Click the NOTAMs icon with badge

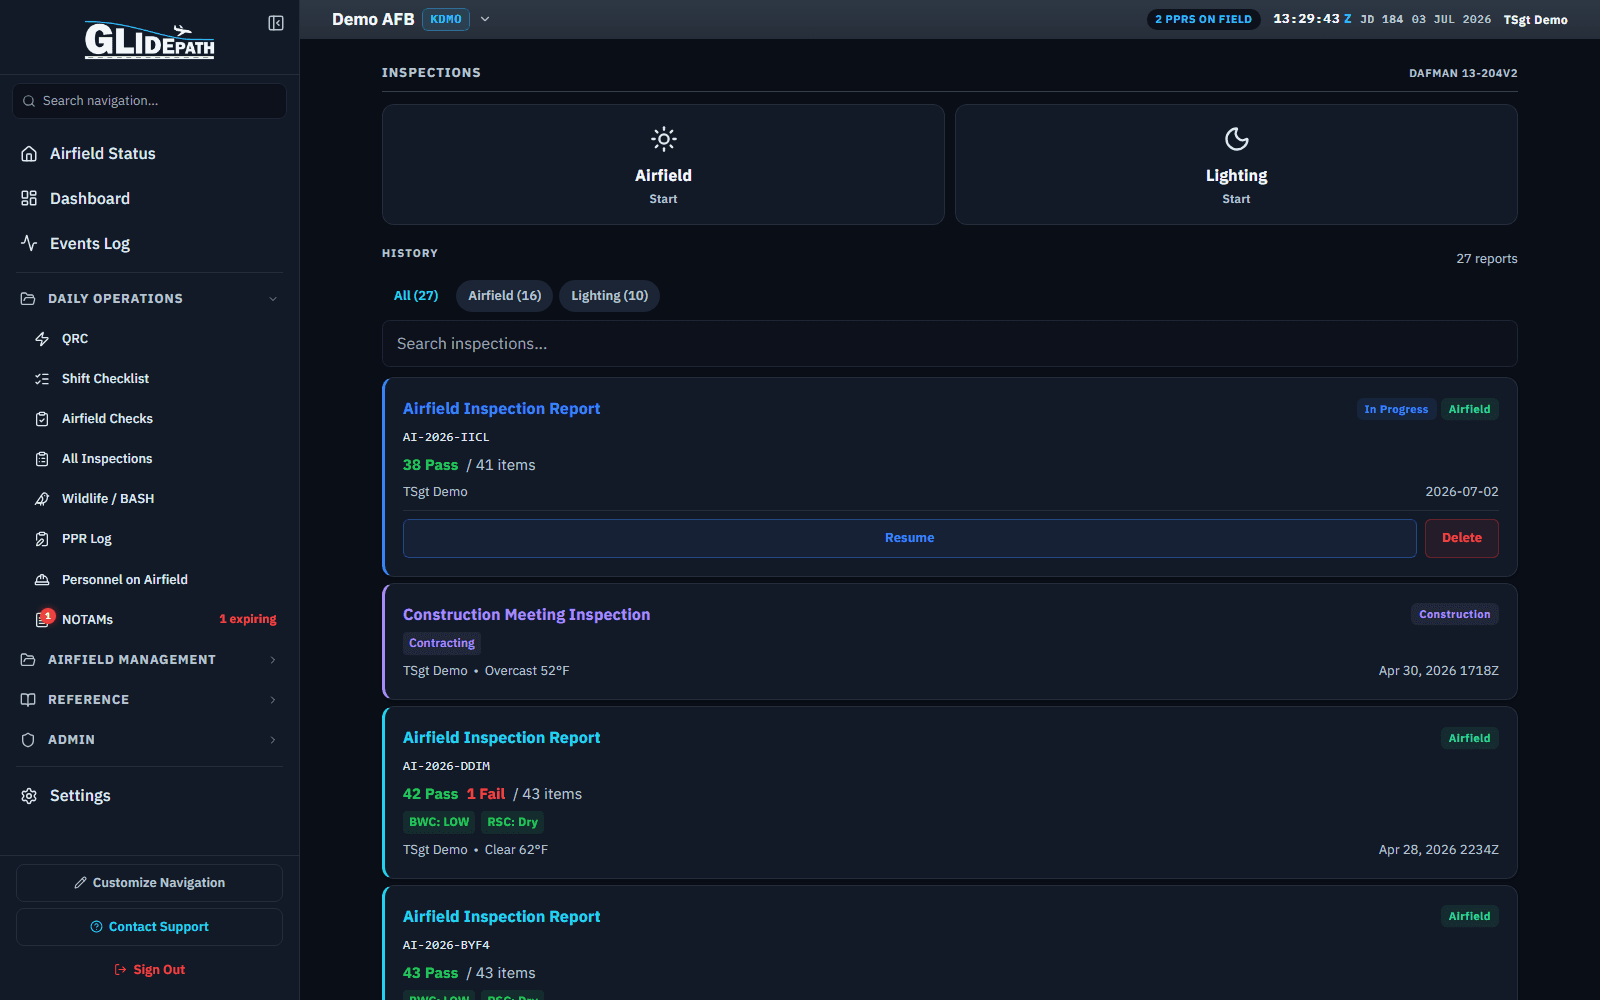[x=43, y=619]
